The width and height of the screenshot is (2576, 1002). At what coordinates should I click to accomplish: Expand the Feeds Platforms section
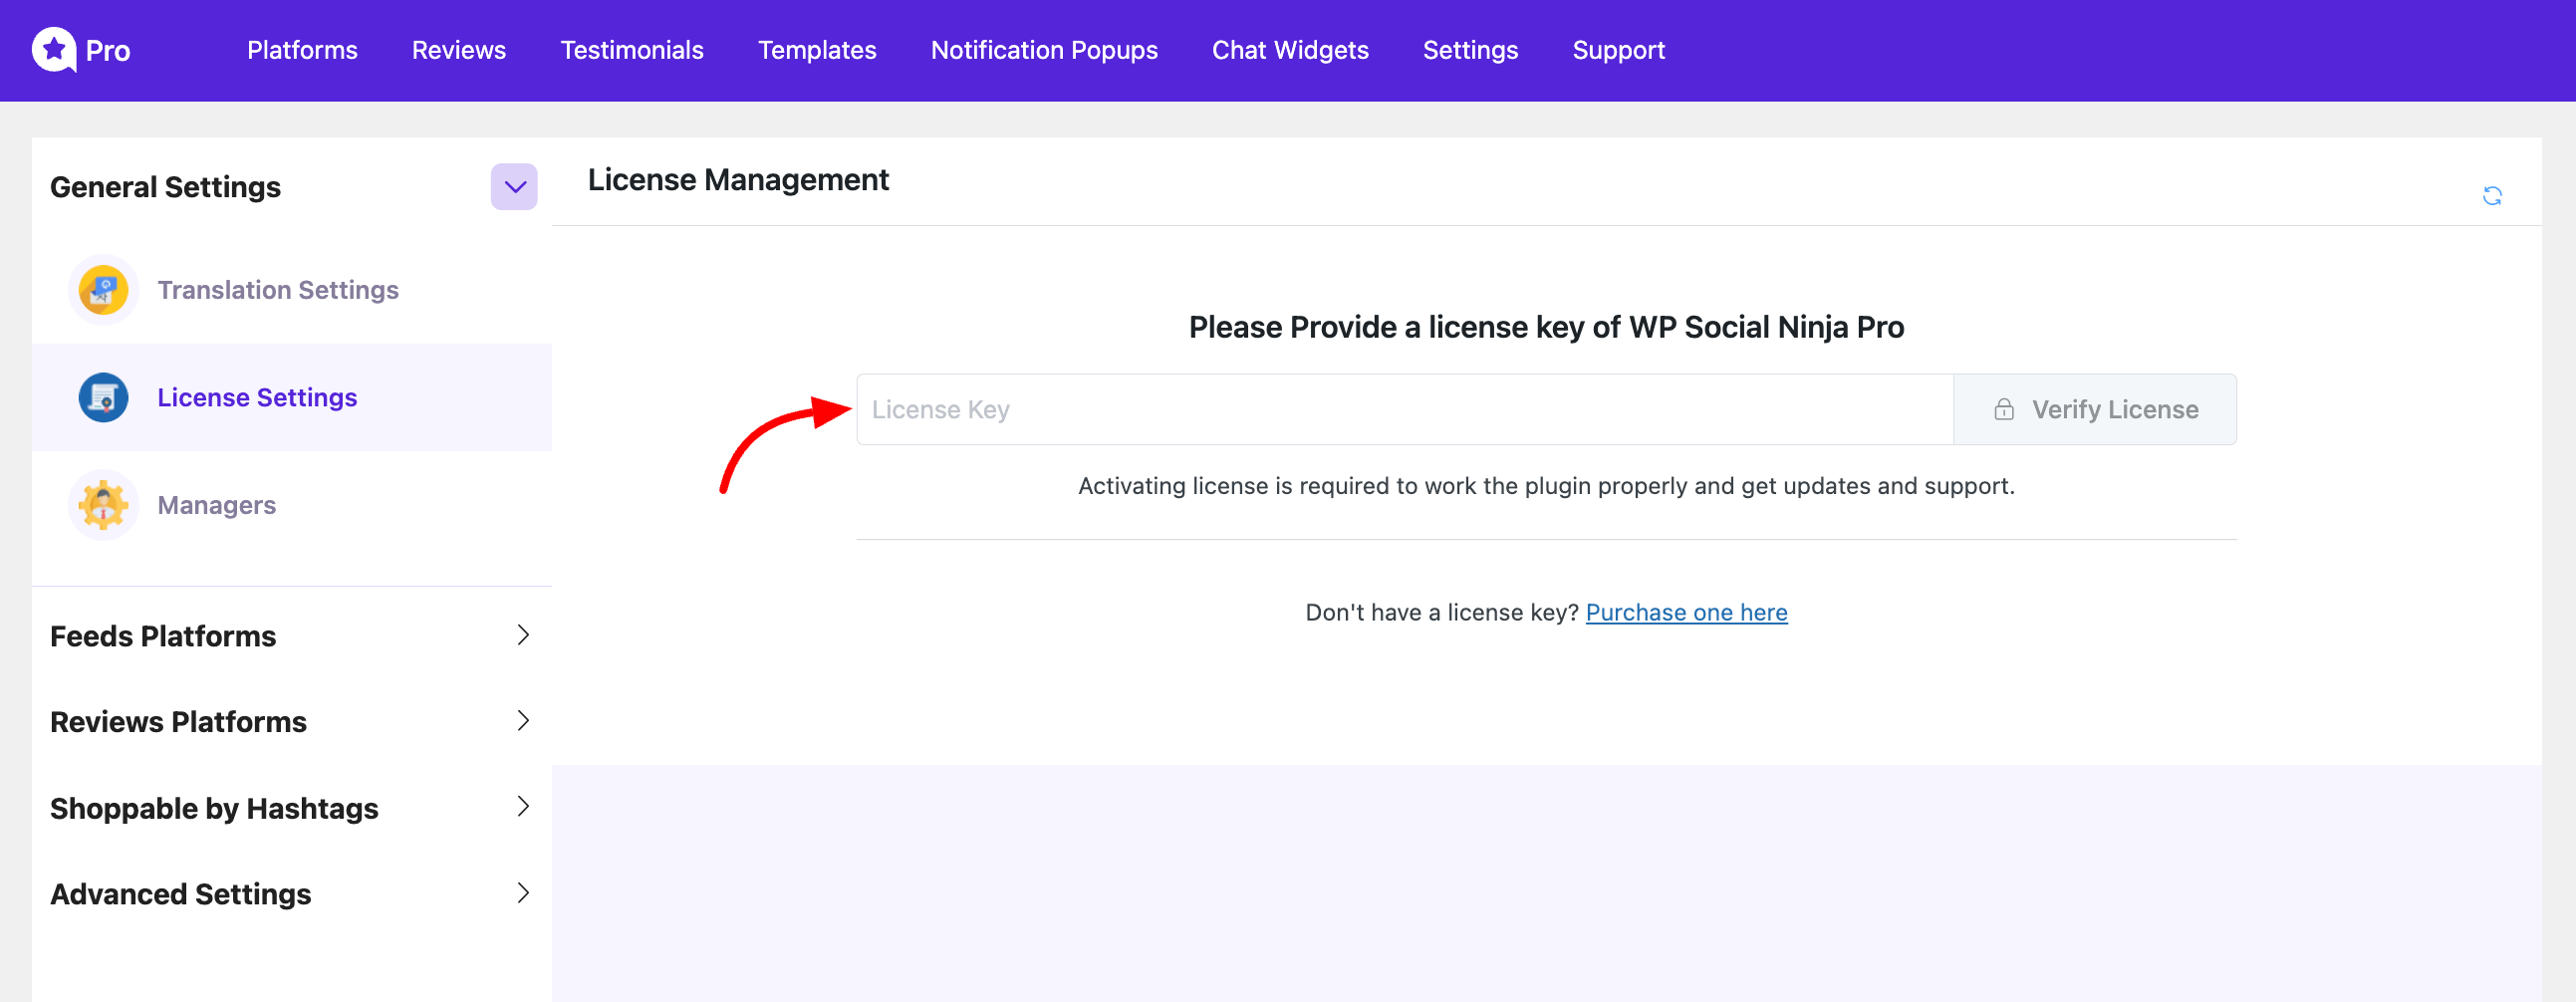coord(522,635)
